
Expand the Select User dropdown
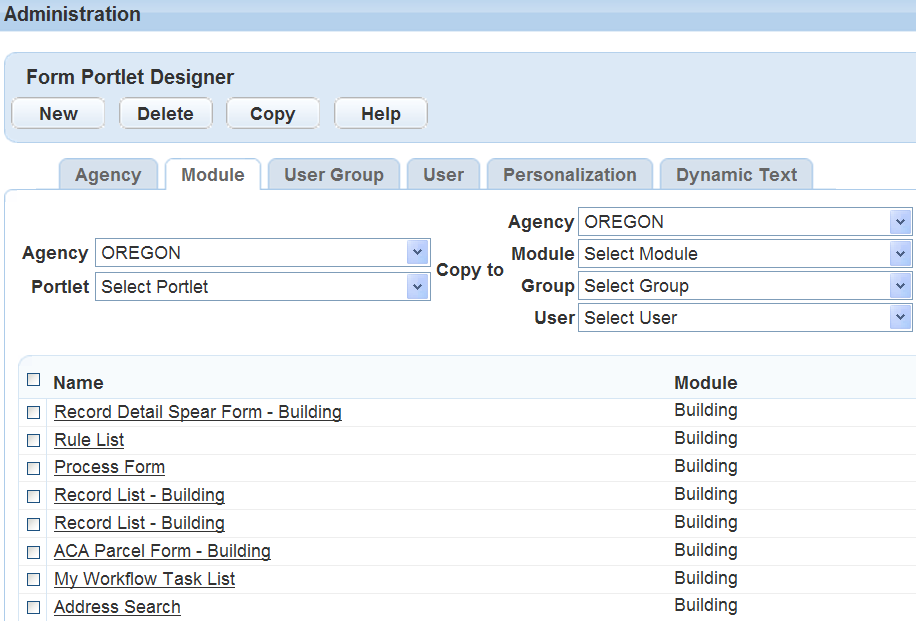[901, 318]
